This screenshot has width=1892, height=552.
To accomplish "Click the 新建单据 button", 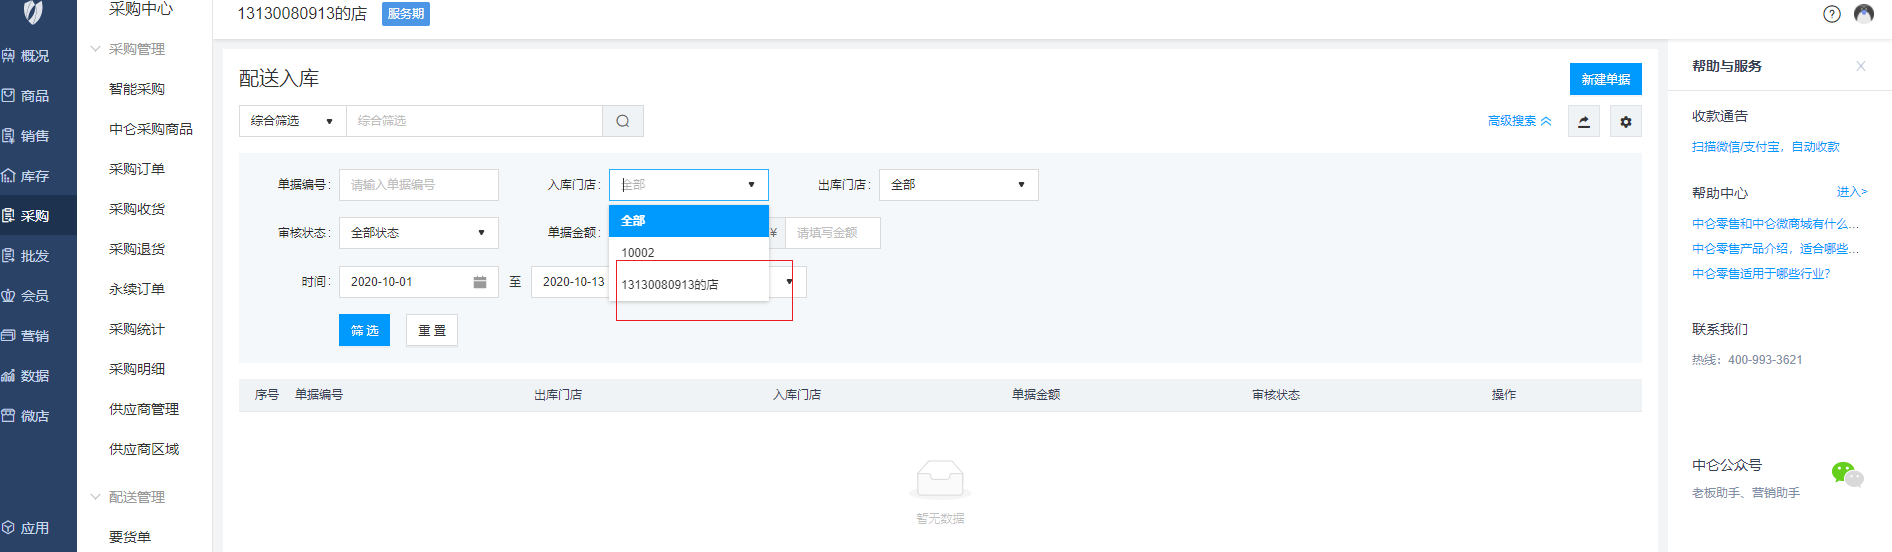I will click(x=1605, y=79).
